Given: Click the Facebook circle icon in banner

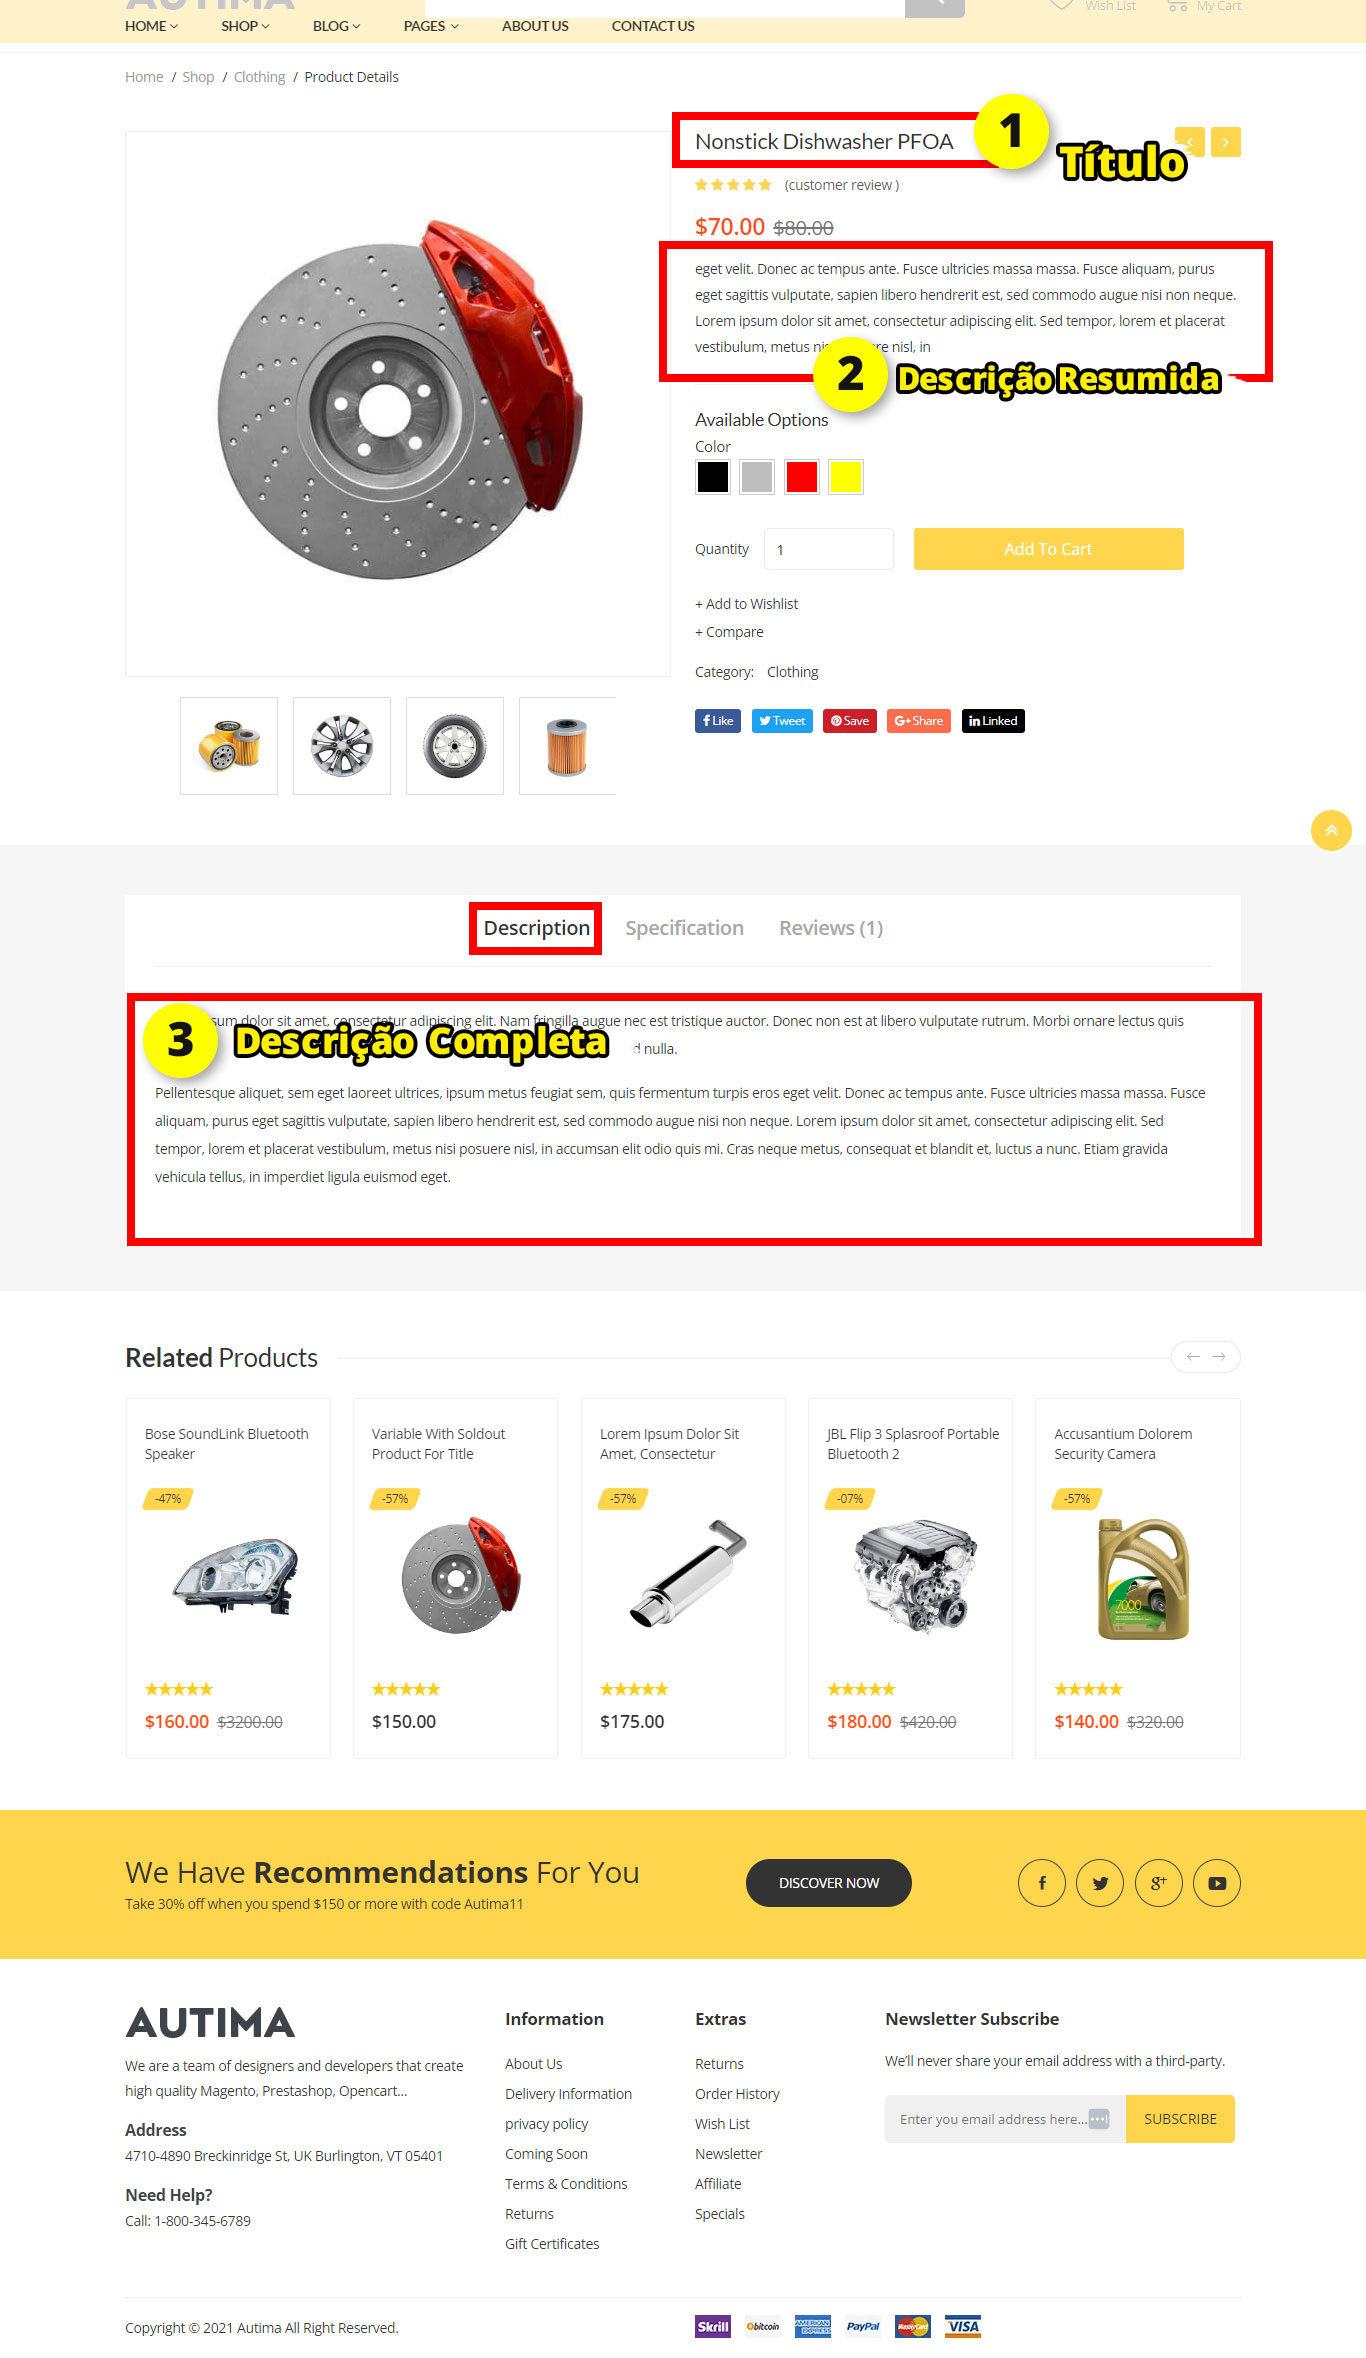Looking at the screenshot, I should 1042,1883.
